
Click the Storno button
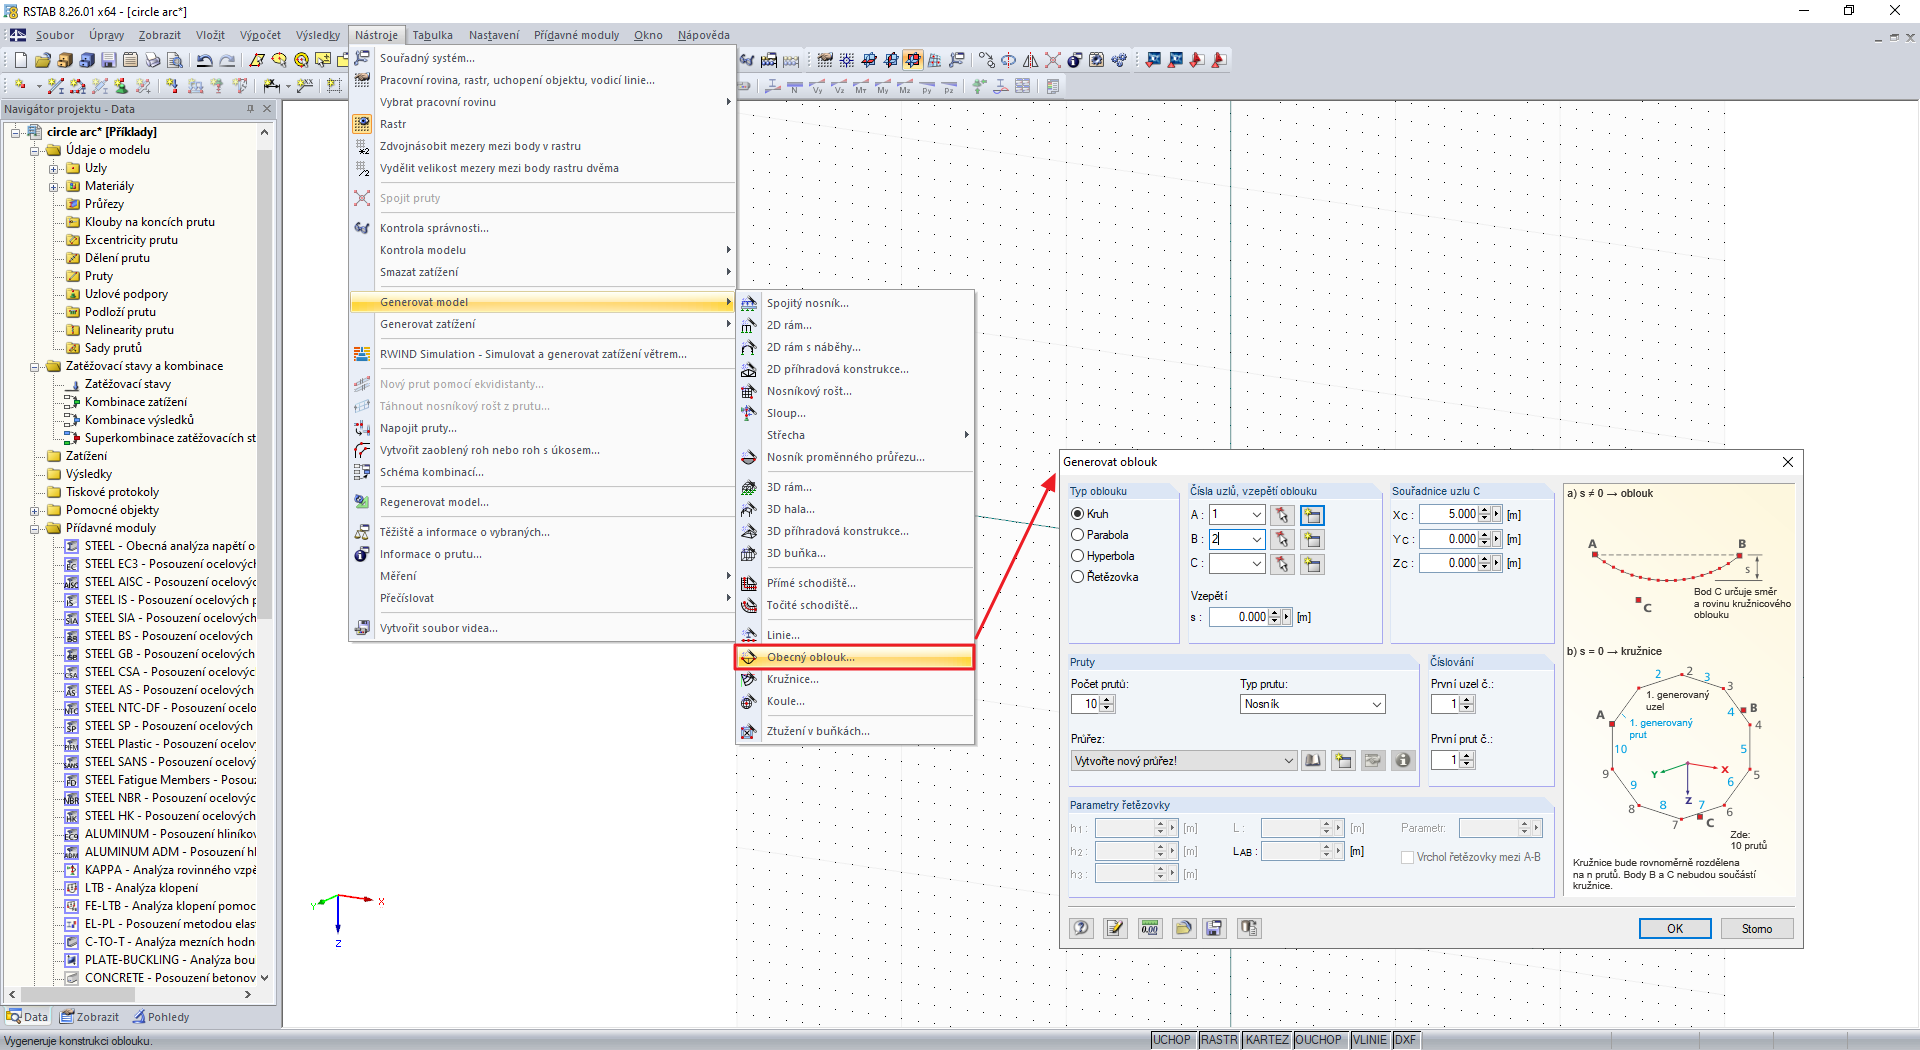(x=1757, y=929)
